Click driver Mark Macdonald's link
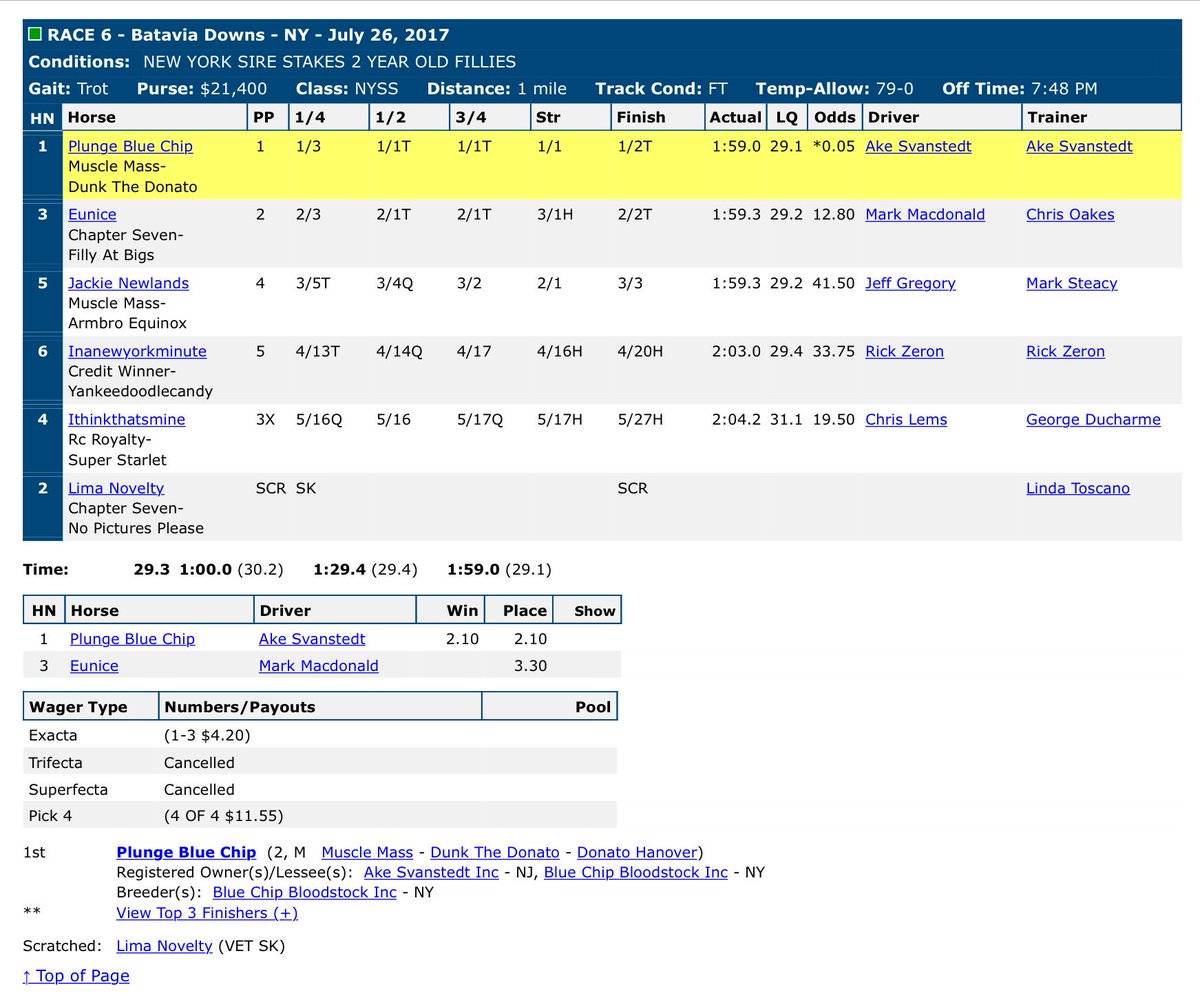This screenshot has width=1200, height=1002. point(924,214)
